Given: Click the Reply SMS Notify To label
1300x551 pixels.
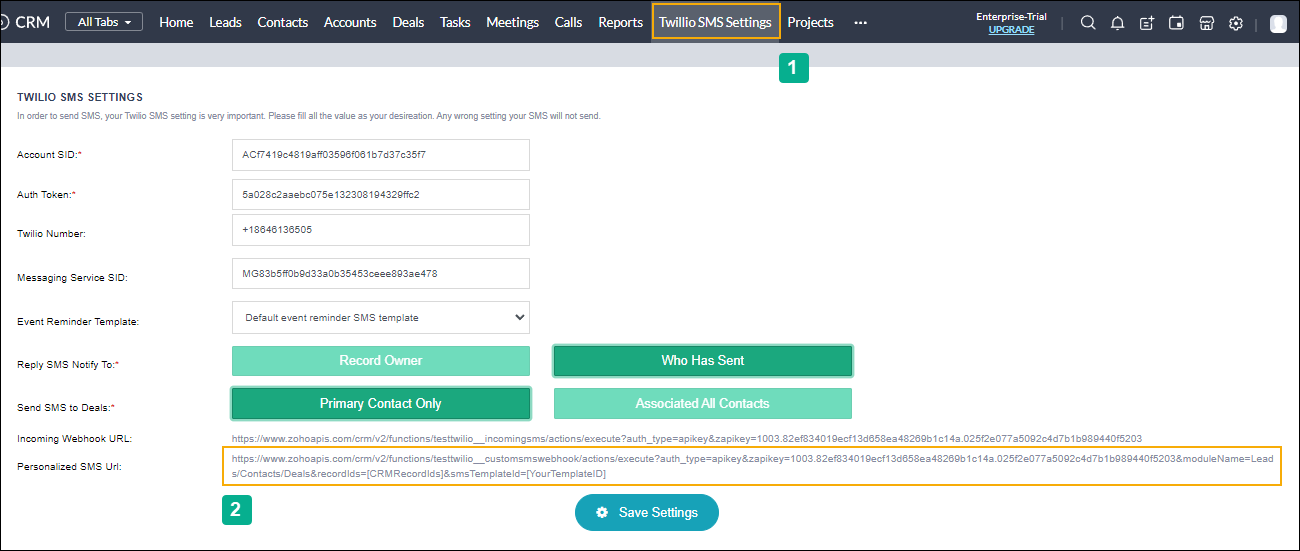Looking at the screenshot, I should pyautogui.click(x=68, y=365).
